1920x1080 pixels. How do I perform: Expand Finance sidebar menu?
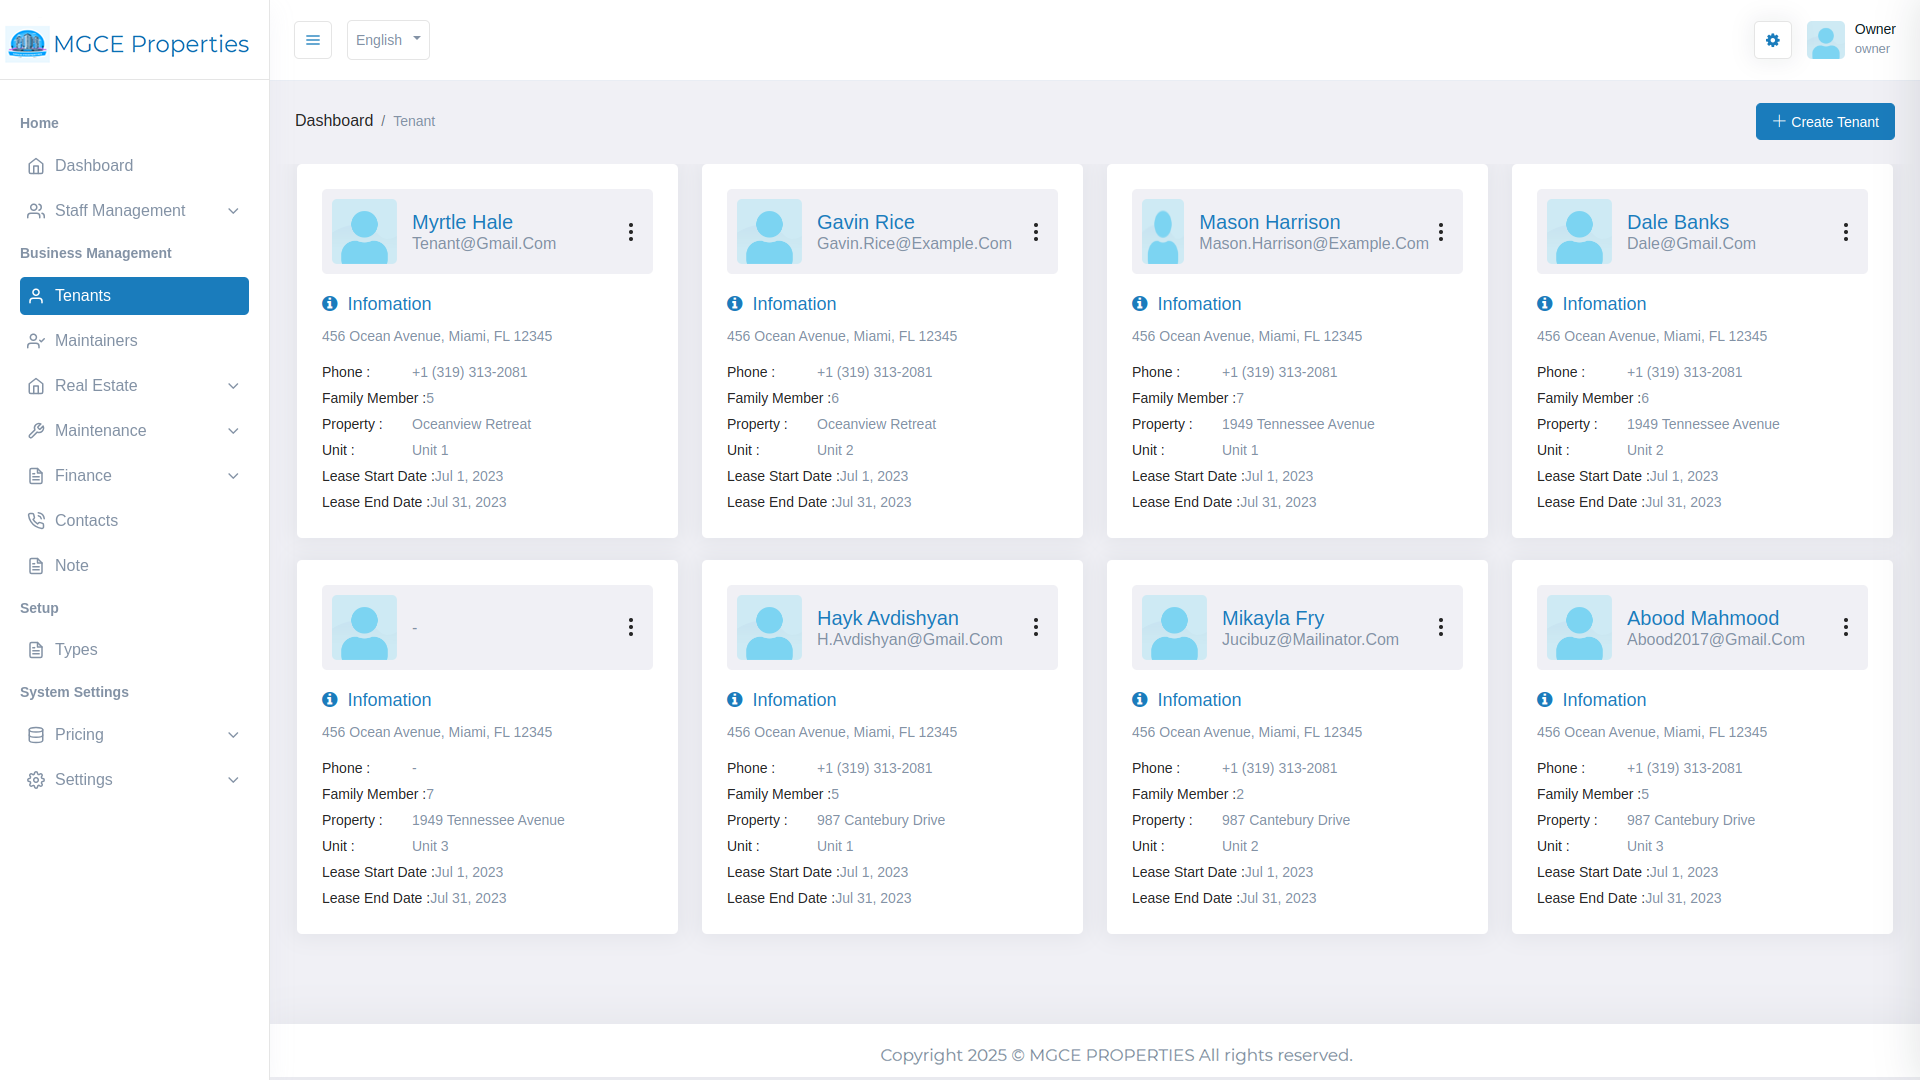[134, 476]
